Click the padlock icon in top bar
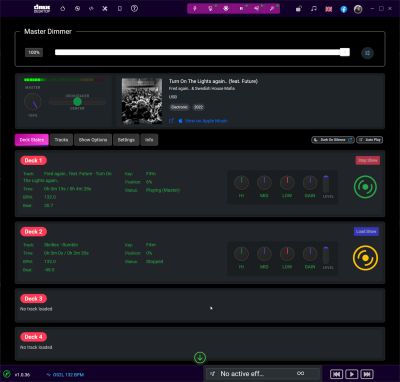The height and width of the screenshot is (382, 400). point(299,9)
